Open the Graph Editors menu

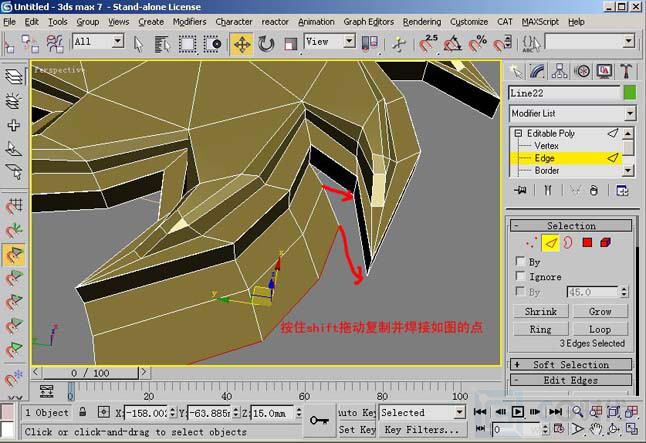tap(369, 22)
